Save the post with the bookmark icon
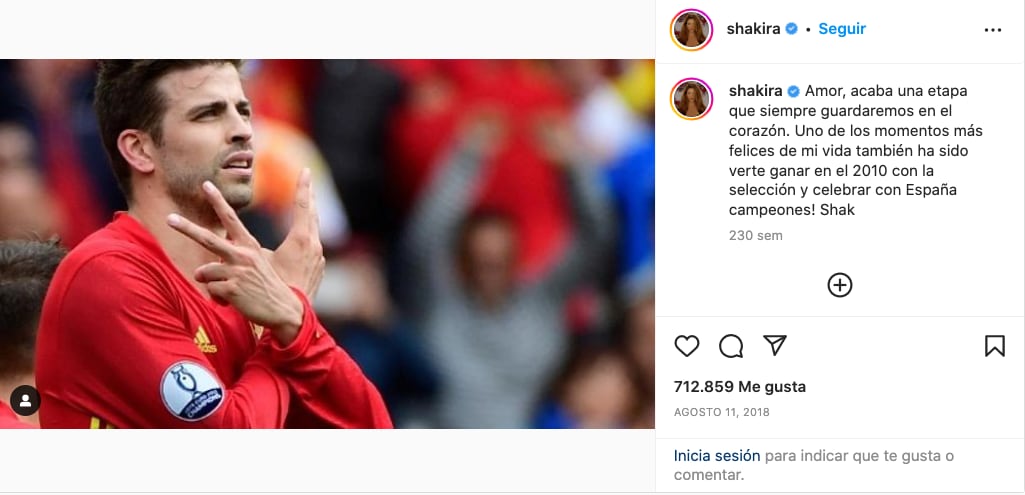Viewport: 1025px width, 495px height. (994, 346)
